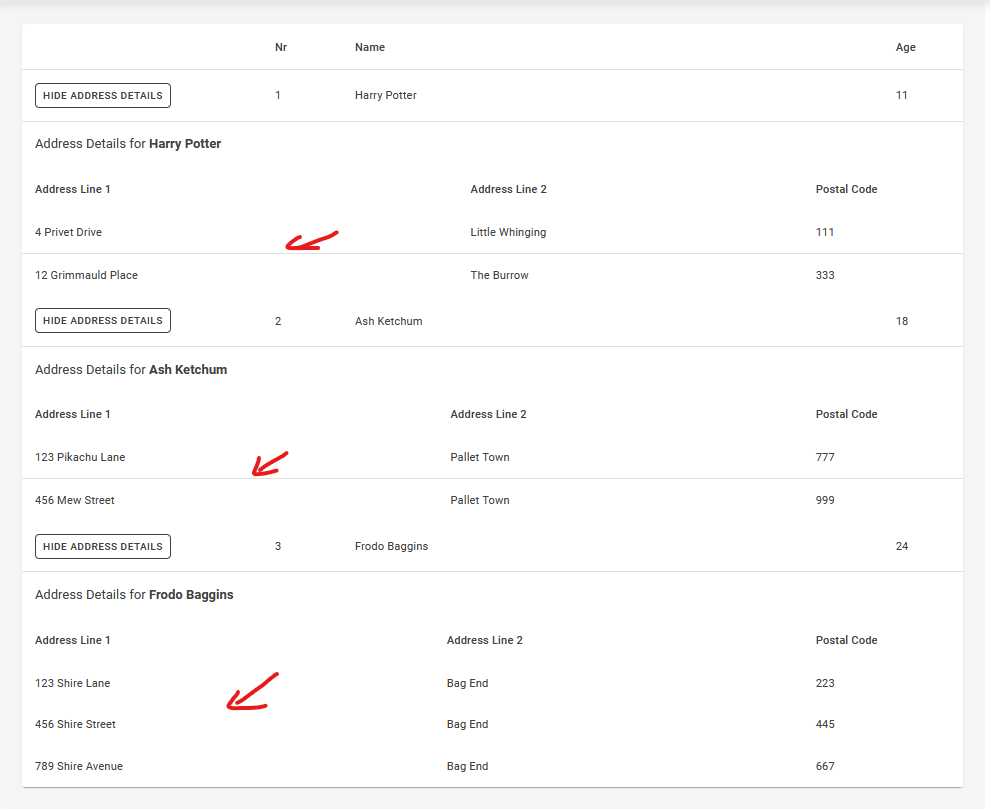990x809 pixels.
Task: Sort by the Name column header
Action: tap(370, 47)
